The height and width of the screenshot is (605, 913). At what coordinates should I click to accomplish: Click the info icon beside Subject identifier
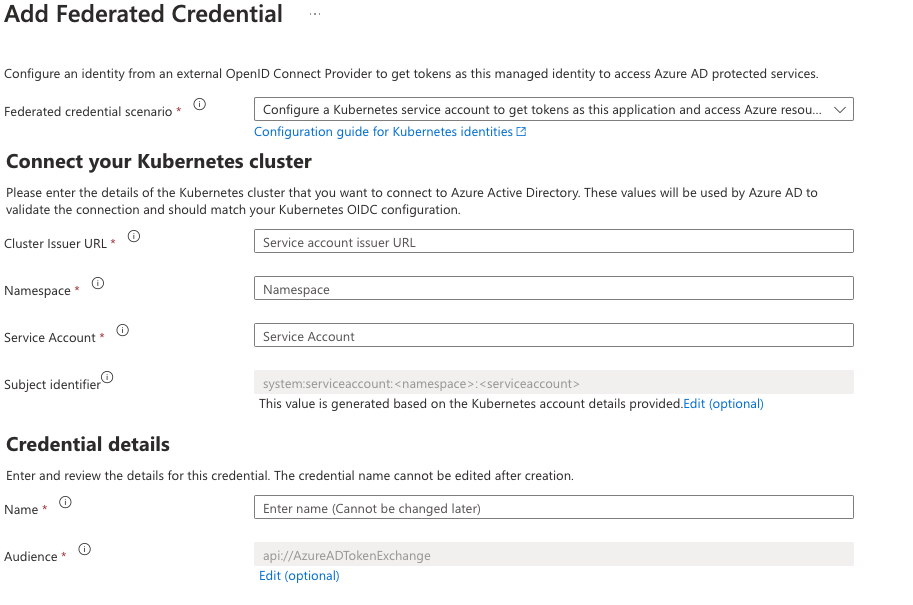coord(108,375)
